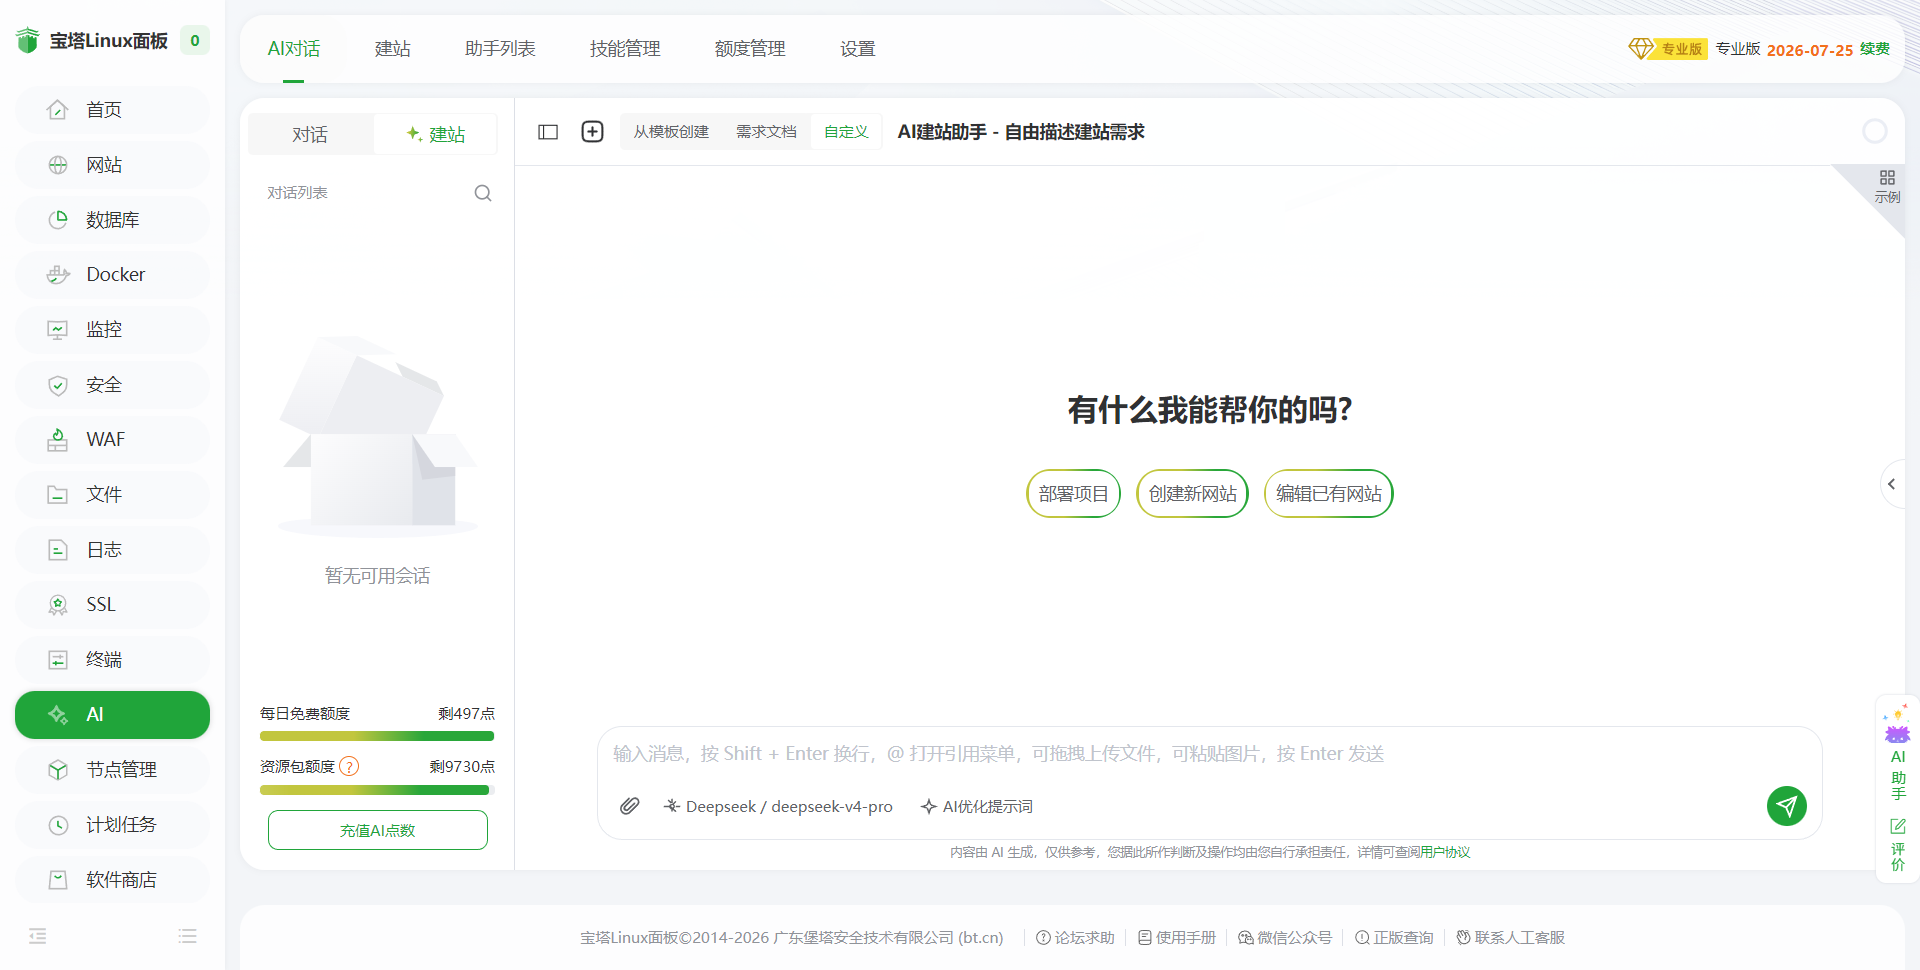
Task: Click the 专业版 badge with diamond
Action: click(x=1667, y=49)
